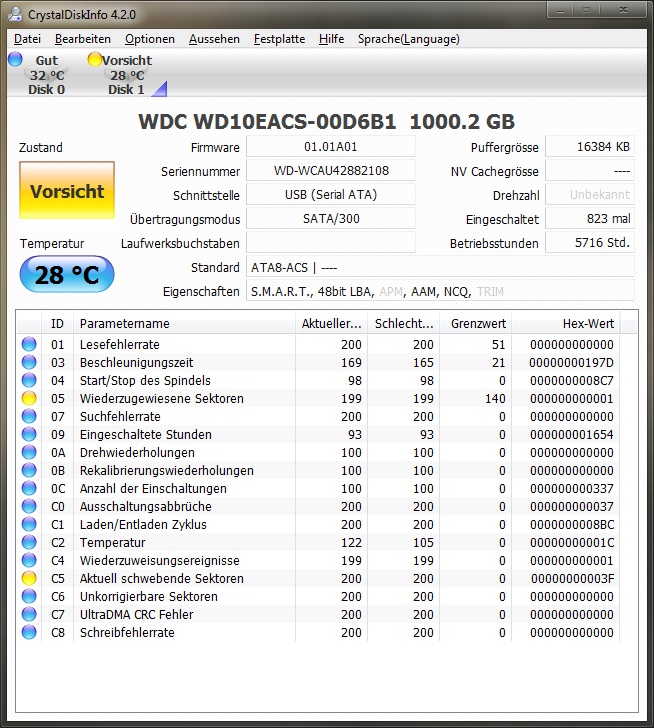Sort by the Grenzwert column header
The width and height of the screenshot is (654, 728).
[476, 324]
